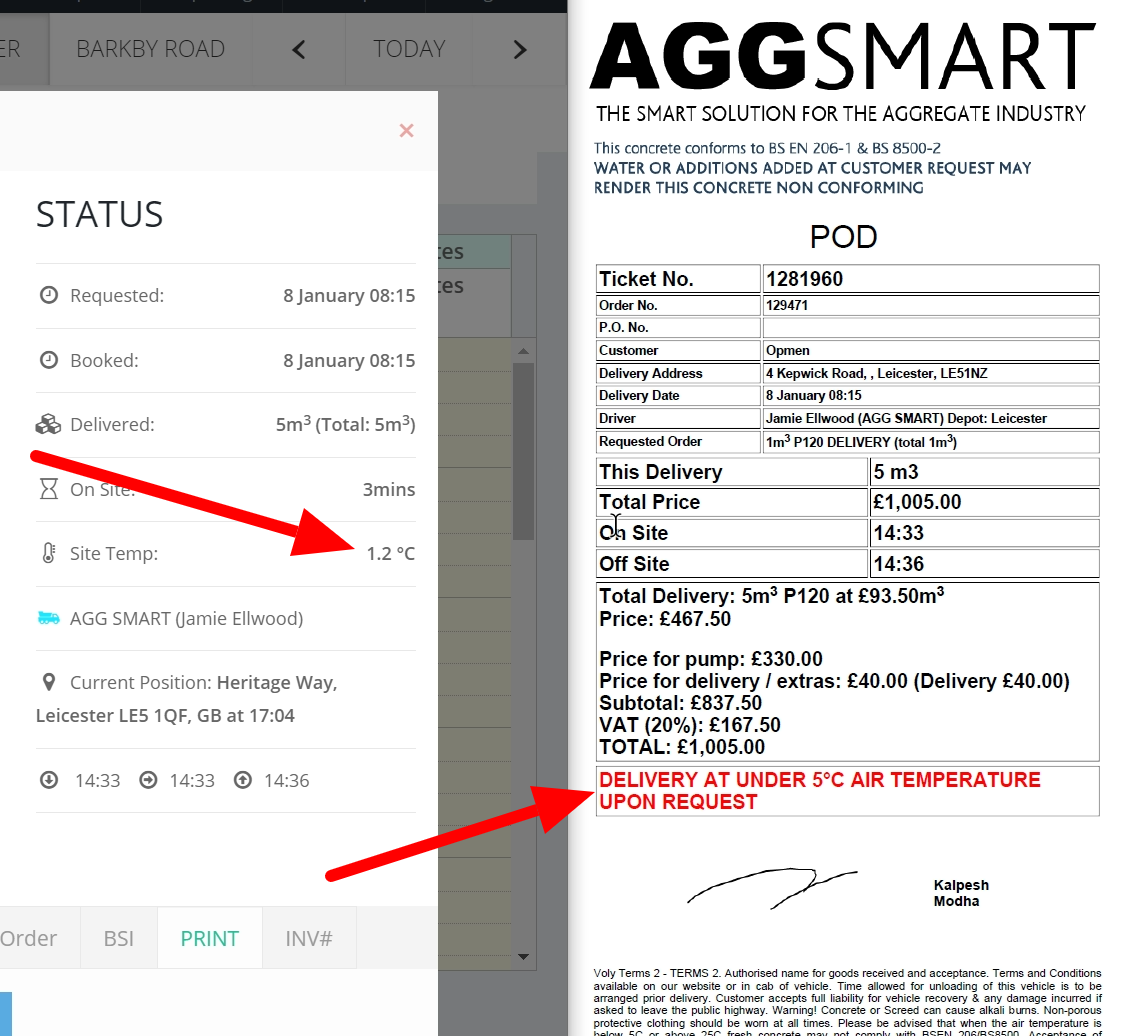Click the up-arrow circle icon beside 14:36

243,779
